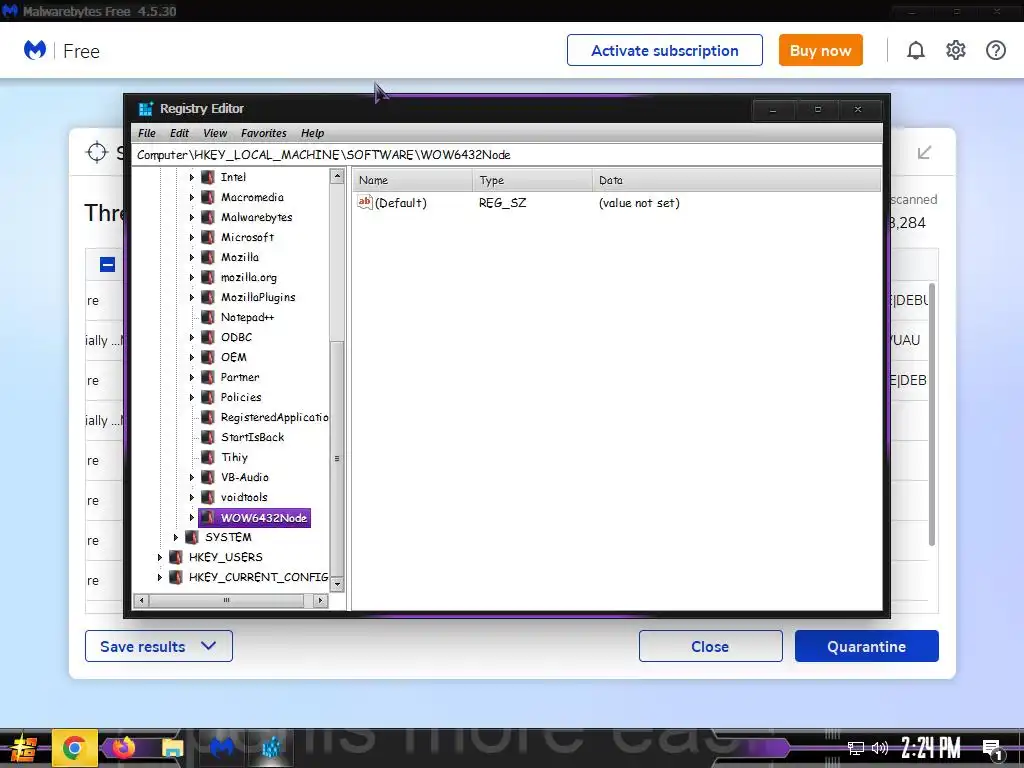Open Malwarebytes help question mark
The image size is (1024, 768).
[x=995, y=50]
